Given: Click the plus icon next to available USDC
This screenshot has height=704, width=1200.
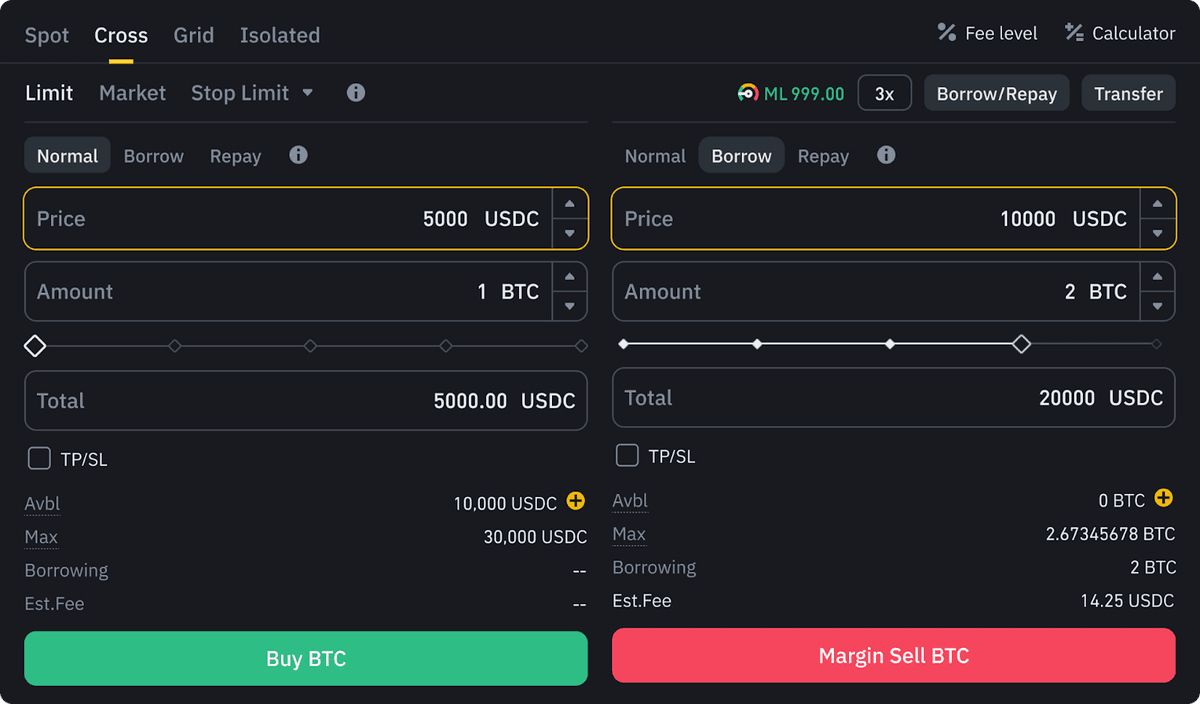Looking at the screenshot, I should 576,503.
